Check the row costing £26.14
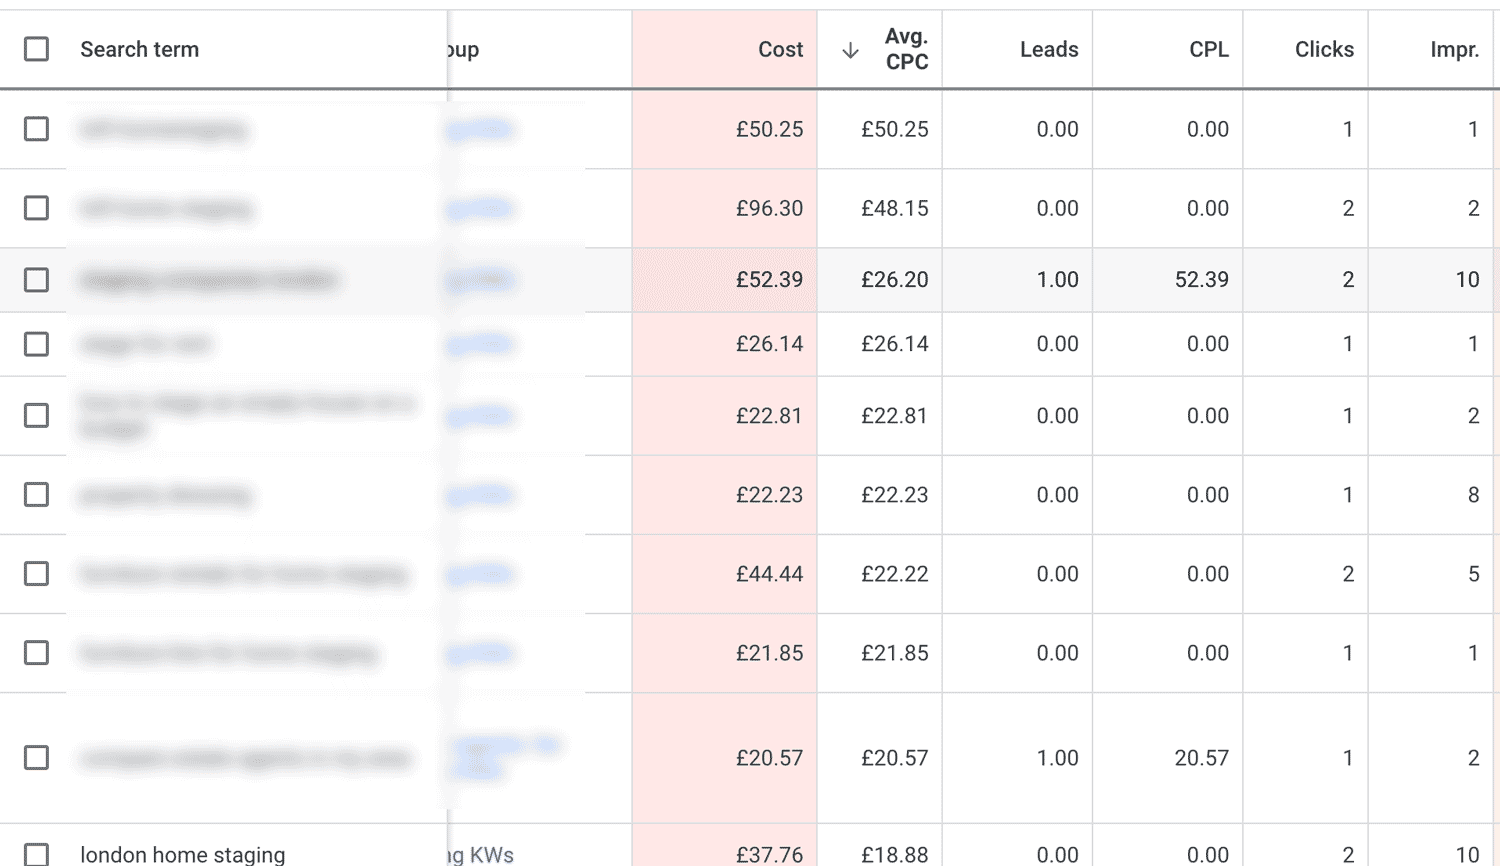The width and height of the screenshot is (1500, 866). click(36, 343)
